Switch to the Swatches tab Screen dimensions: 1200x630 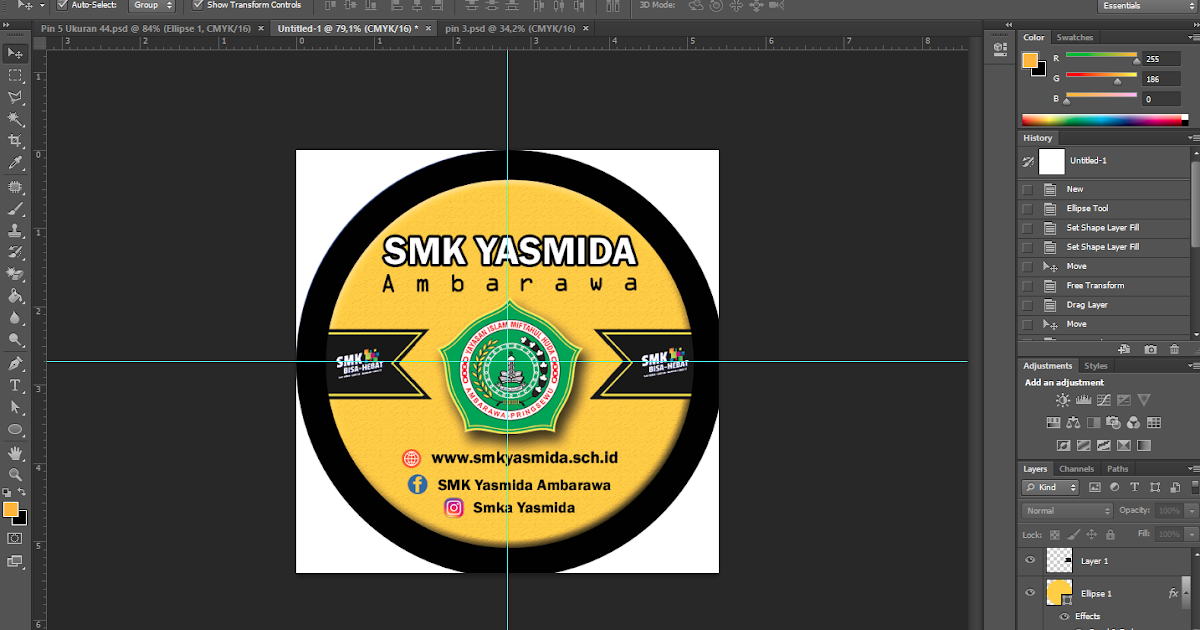click(1076, 37)
